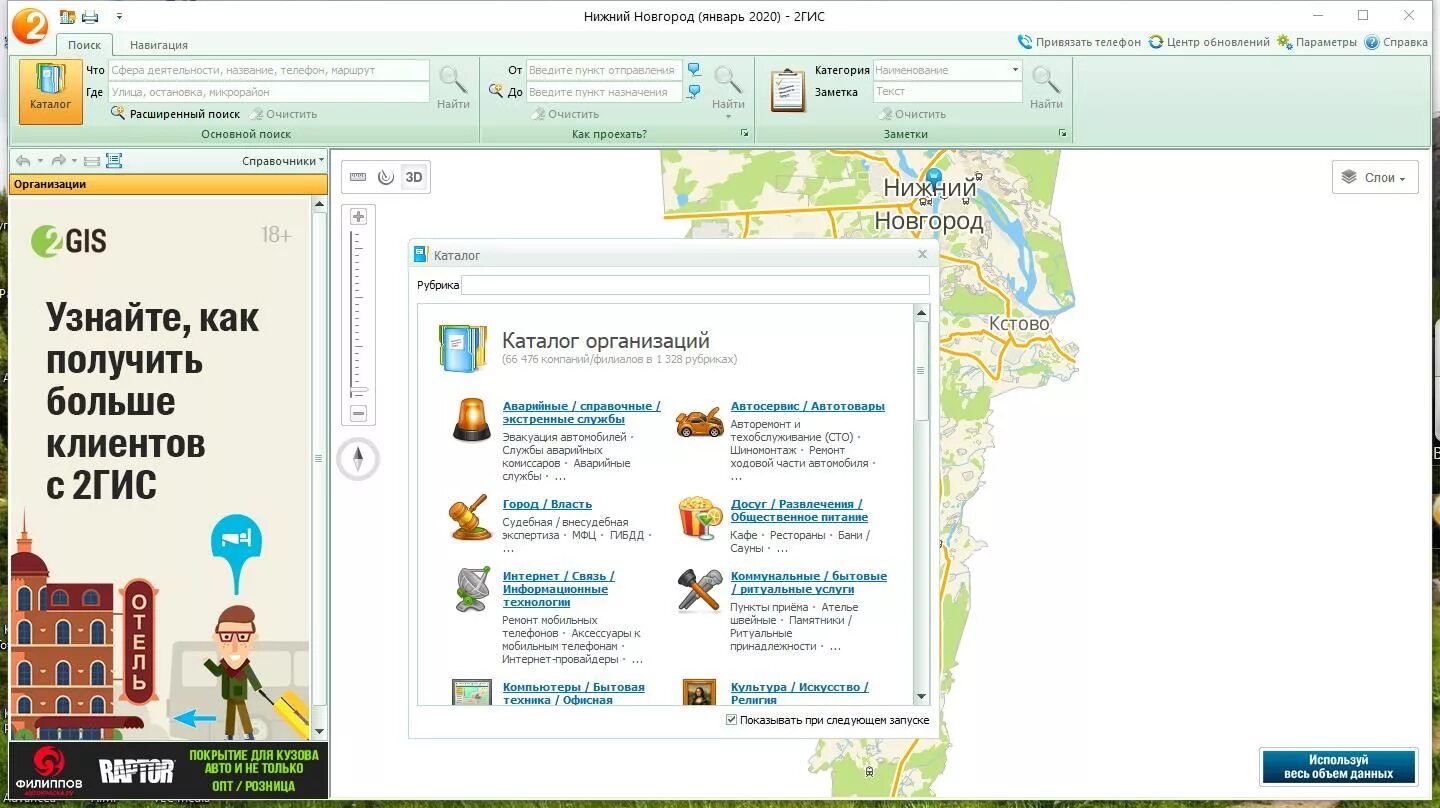1440x808 pixels.
Task: Click the collapsed list view icon in panel toolbar
Action: [x=91, y=161]
